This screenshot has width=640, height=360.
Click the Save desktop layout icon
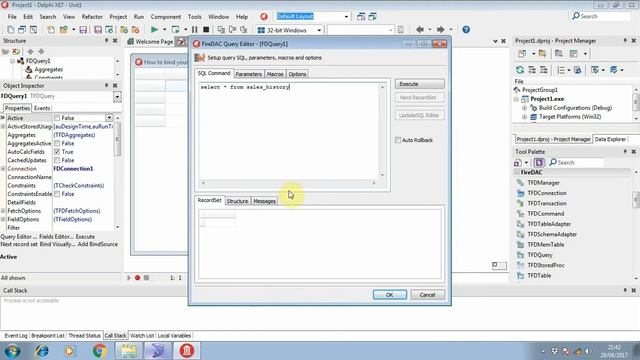[361, 17]
